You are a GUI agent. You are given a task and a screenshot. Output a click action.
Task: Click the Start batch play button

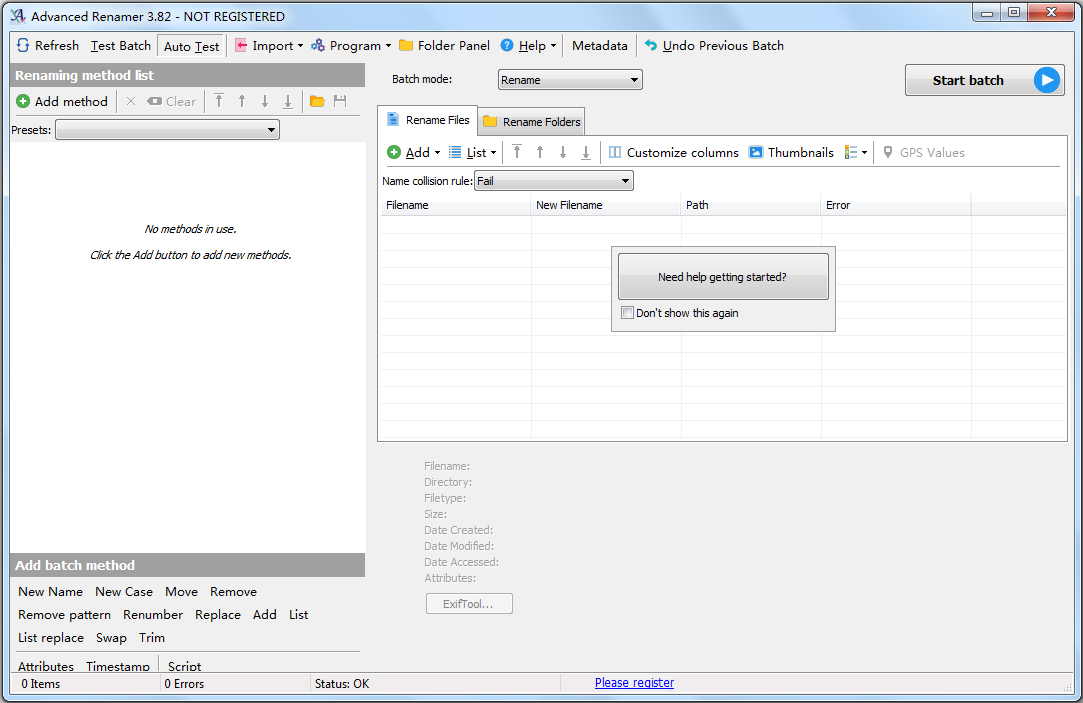pyautogui.click(x=1046, y=81)
